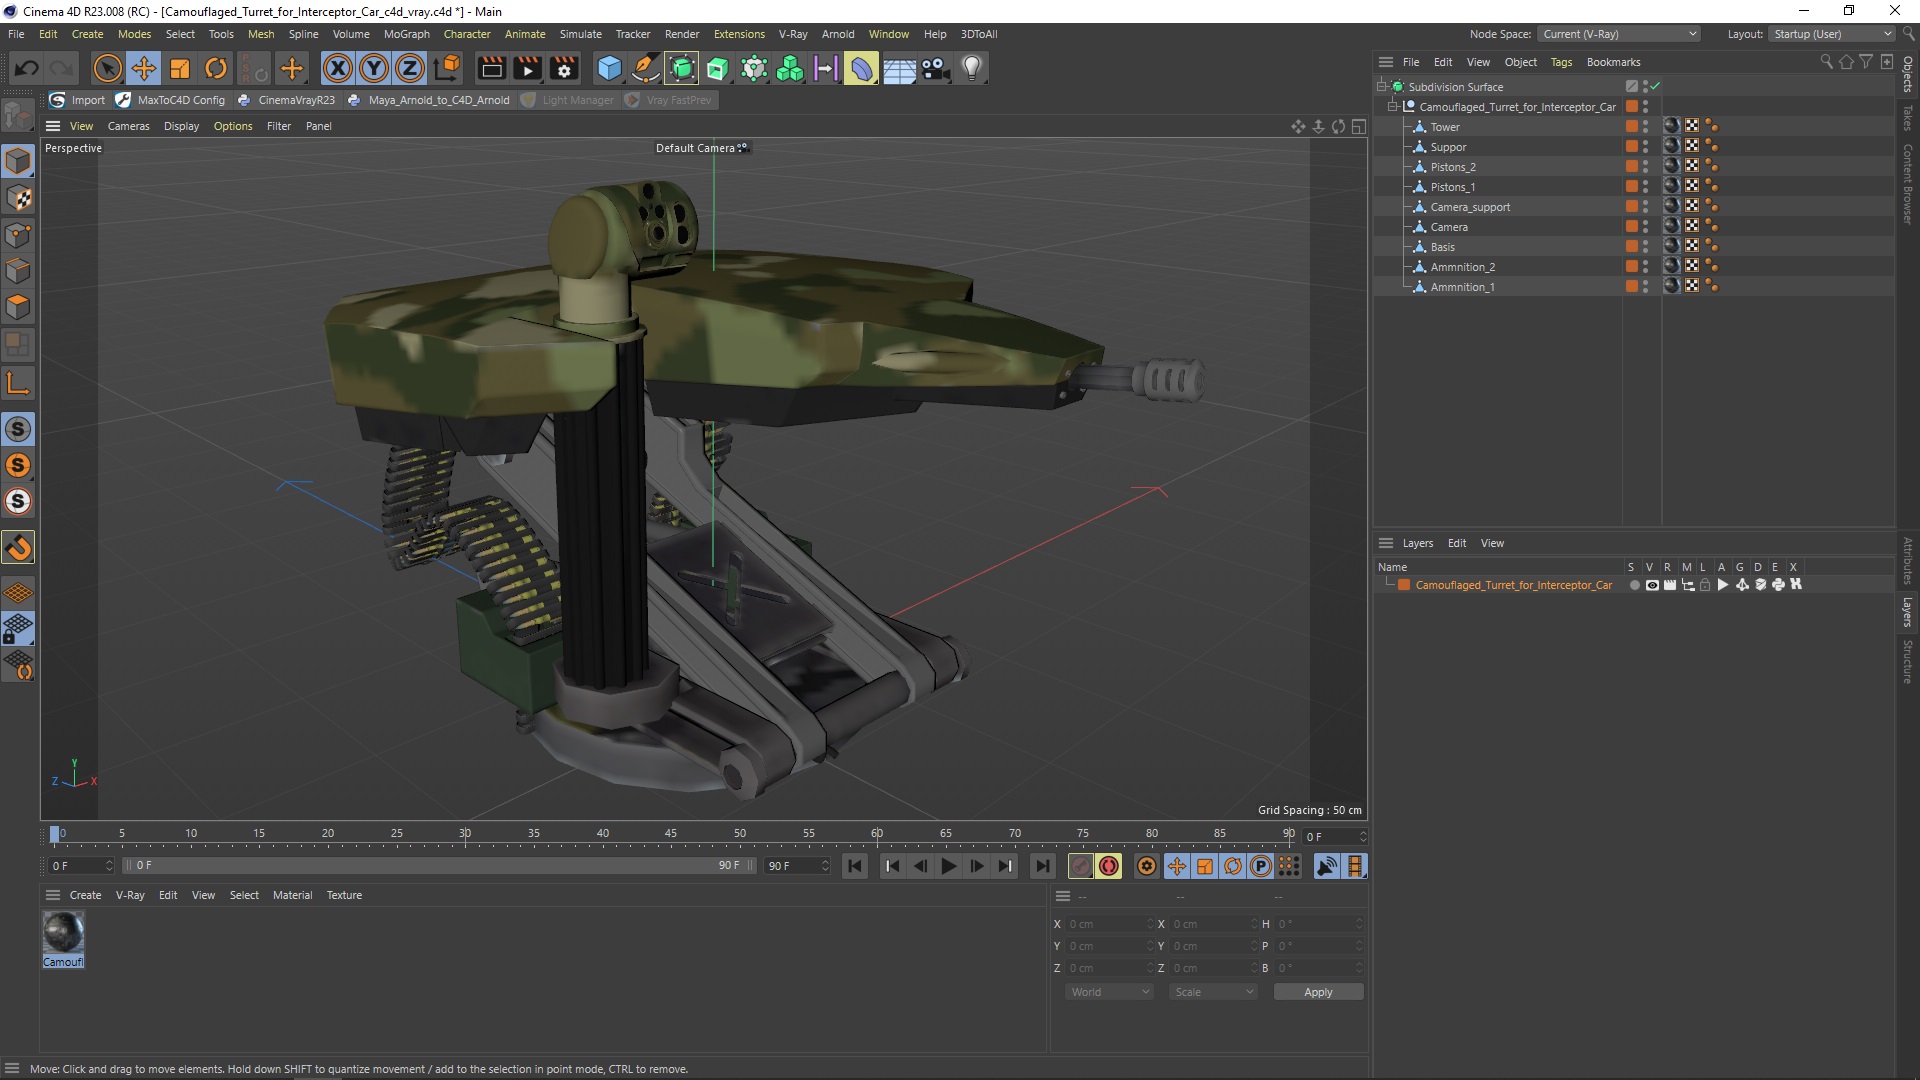Go to end of animation
The height and width of the screenshot is (1080, 1920).
[1043, 866]
